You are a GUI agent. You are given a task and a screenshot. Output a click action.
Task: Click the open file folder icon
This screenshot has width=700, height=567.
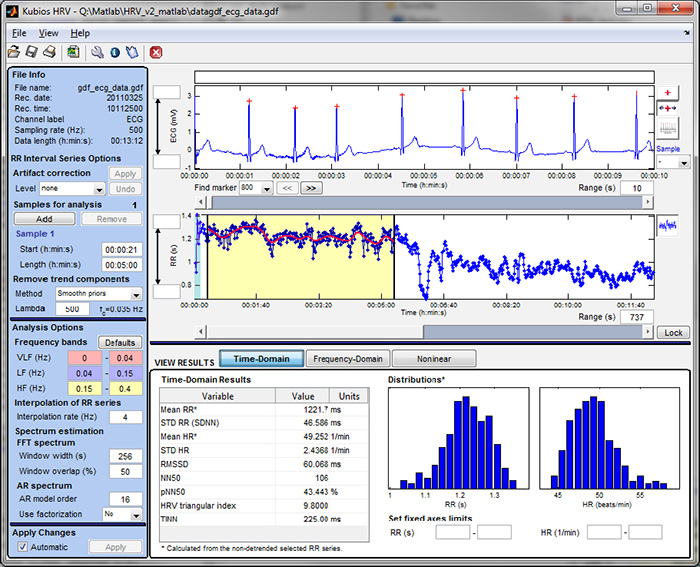coord(14,51)
